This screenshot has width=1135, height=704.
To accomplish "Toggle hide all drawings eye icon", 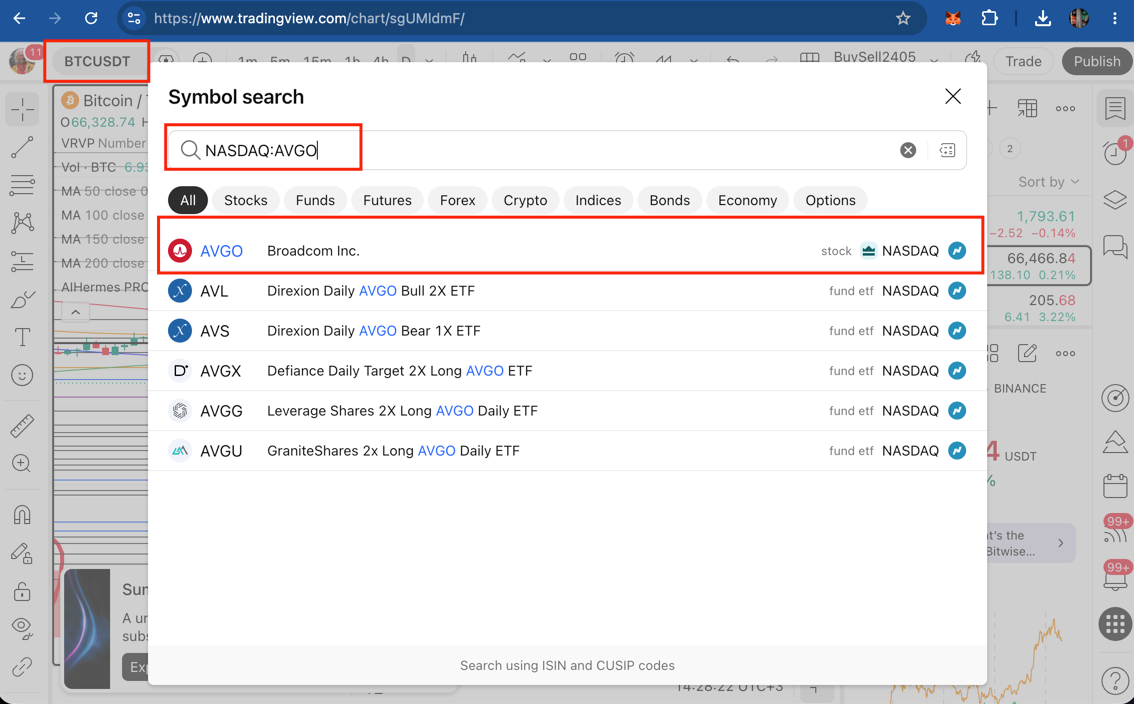I will point(22,628).
